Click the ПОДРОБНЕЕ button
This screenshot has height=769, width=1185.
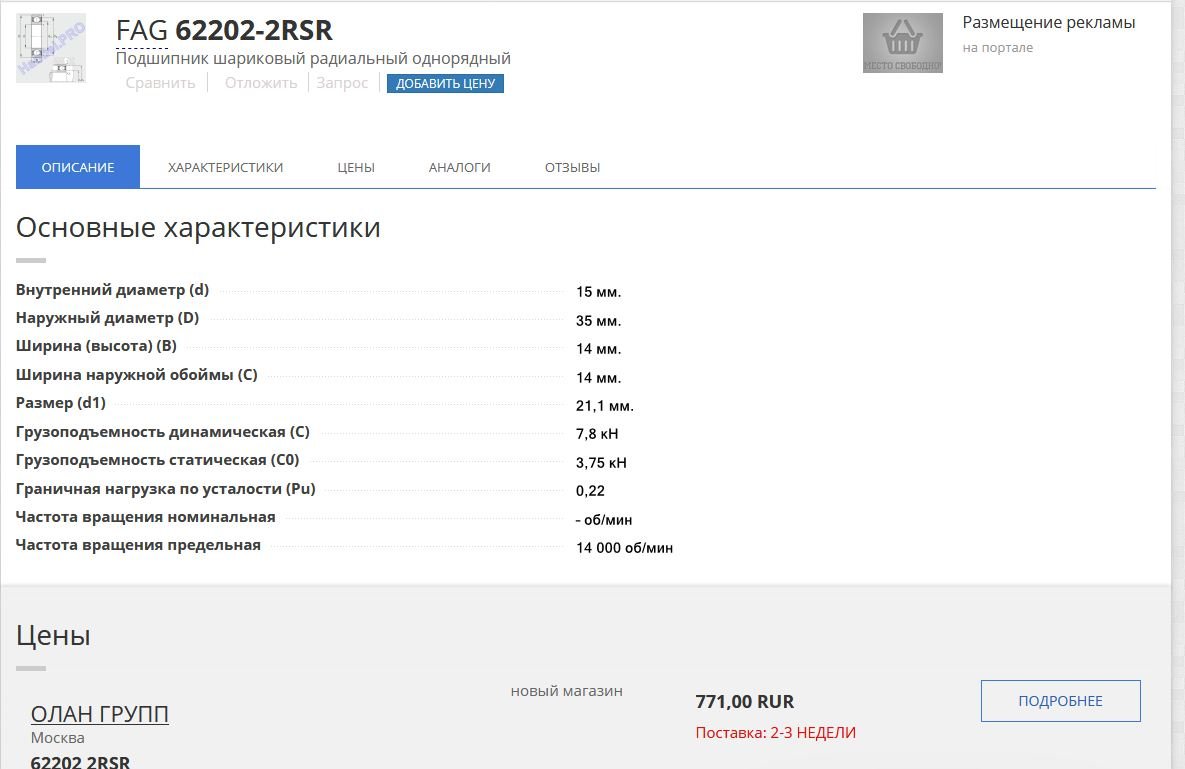pyautogui.click(x=1060, y=701)
